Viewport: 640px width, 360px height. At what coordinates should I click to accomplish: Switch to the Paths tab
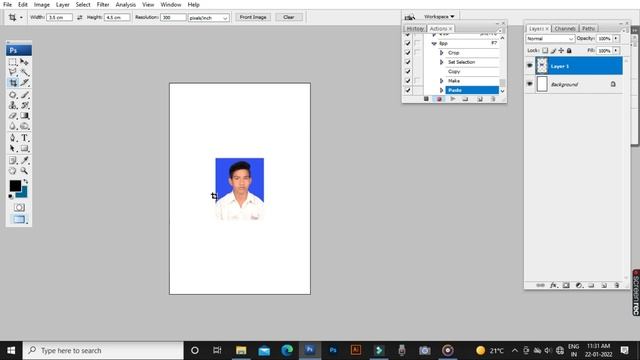pyautogui.click(x=588, y=29)
